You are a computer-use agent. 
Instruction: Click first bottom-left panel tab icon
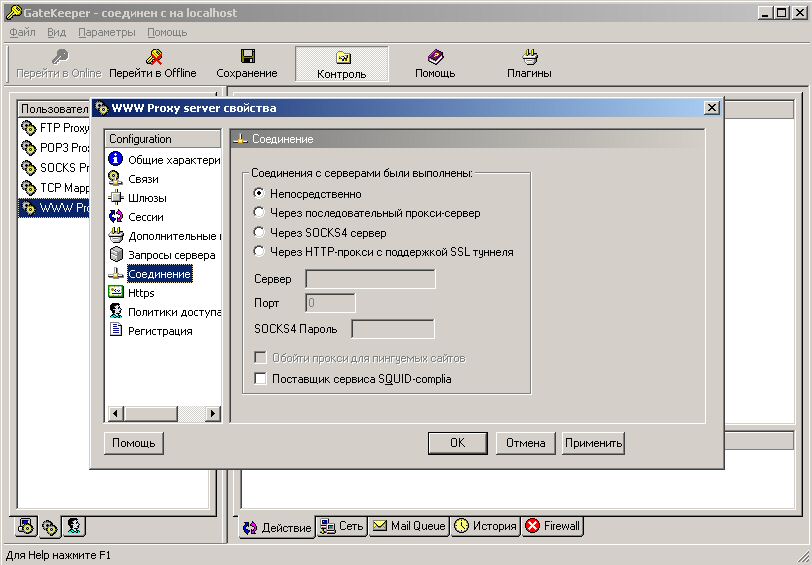click(26, 526)
